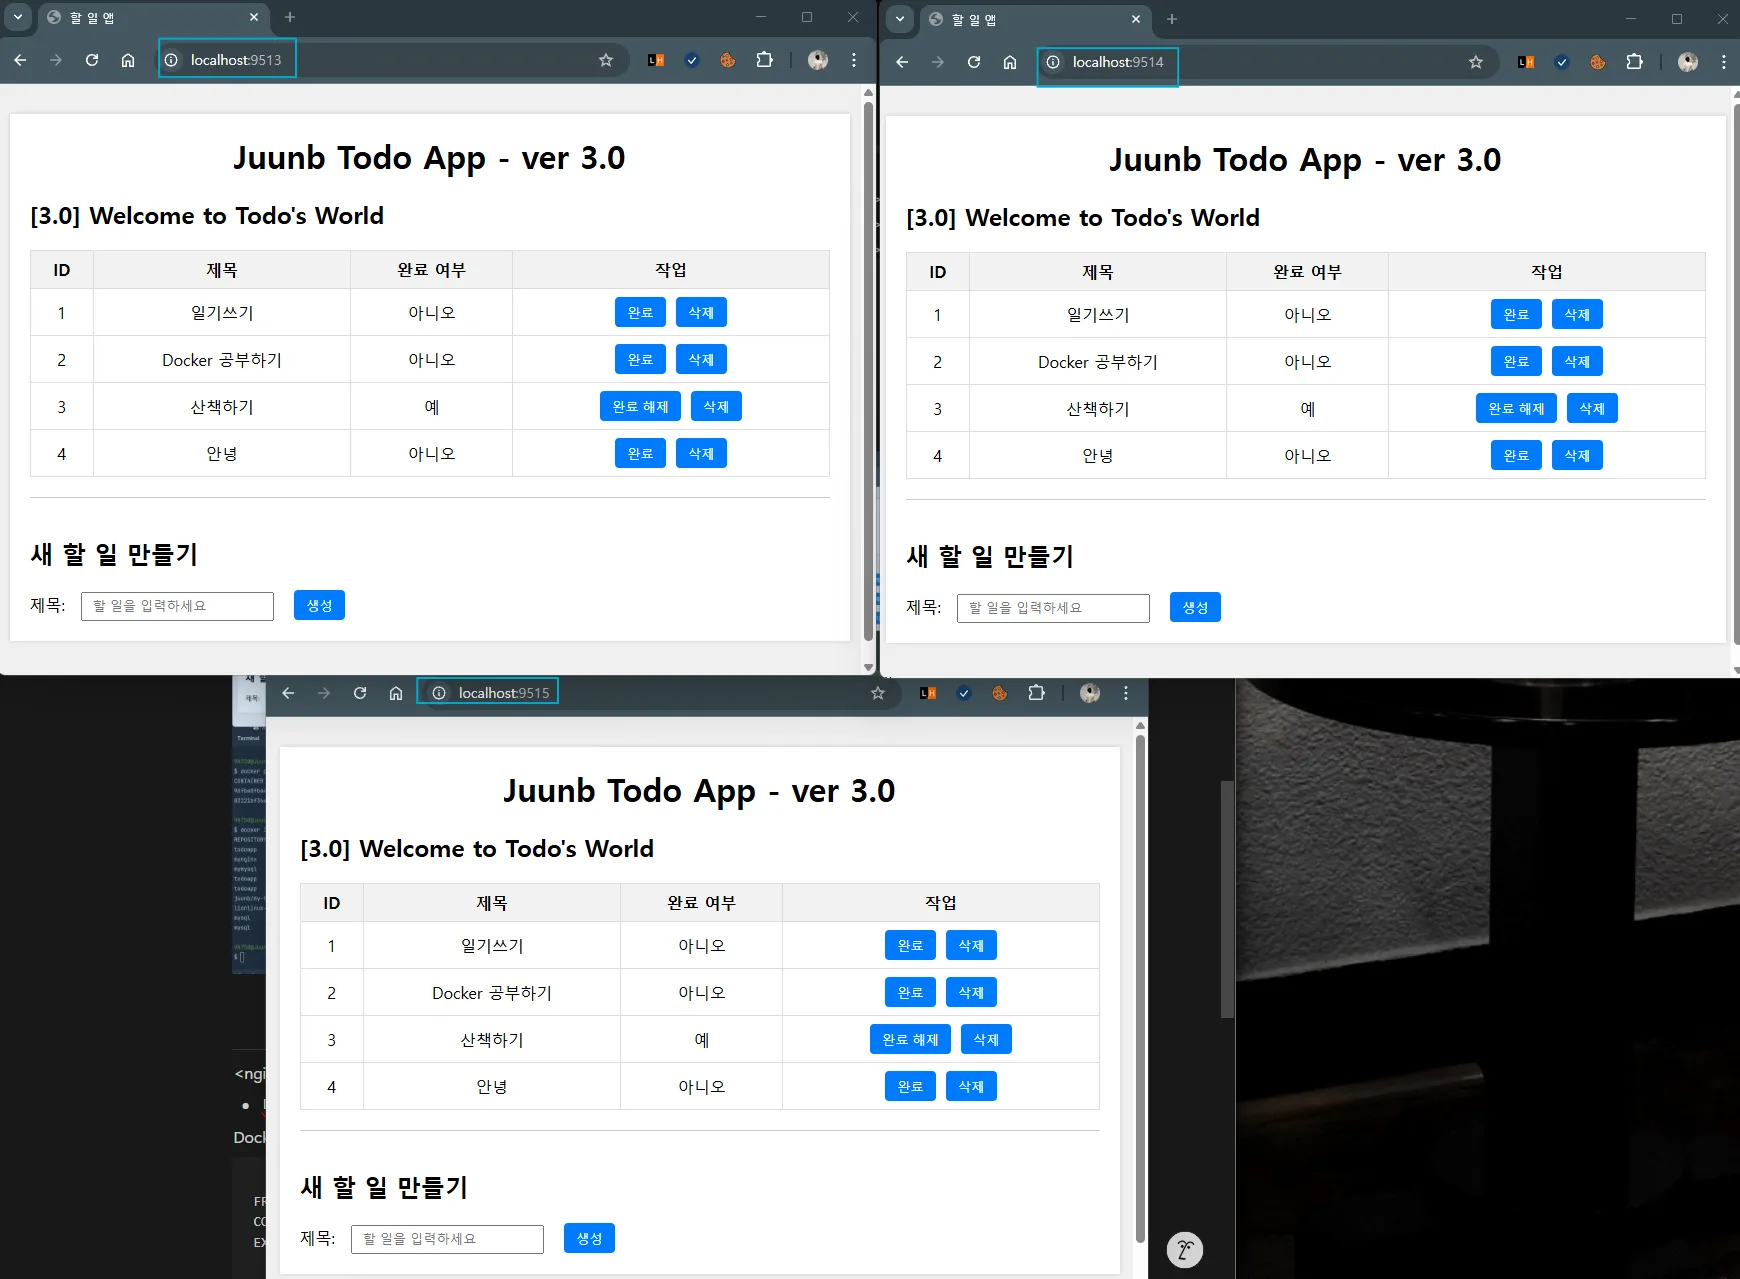This screenshot has height=1279, width=1740.
Task: Open extensions puzzle icon in localhost:9514 window
Action: 1635,62
